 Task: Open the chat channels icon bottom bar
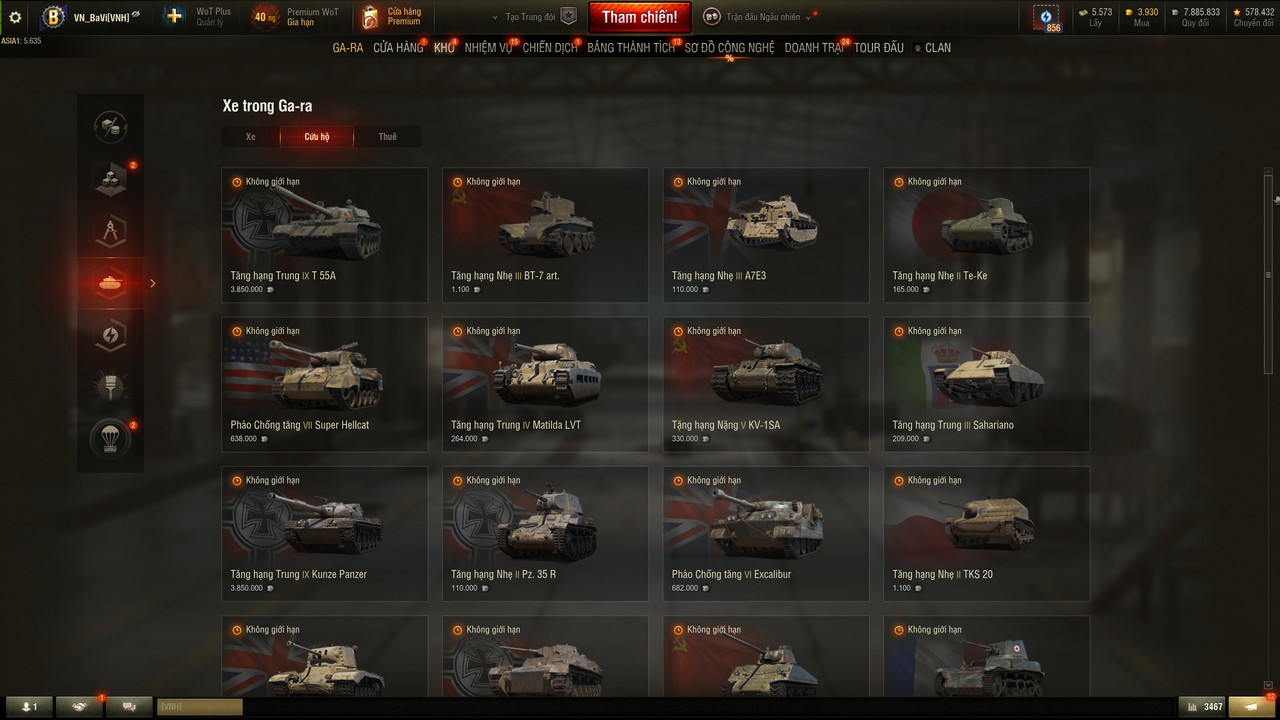point(129,707)
